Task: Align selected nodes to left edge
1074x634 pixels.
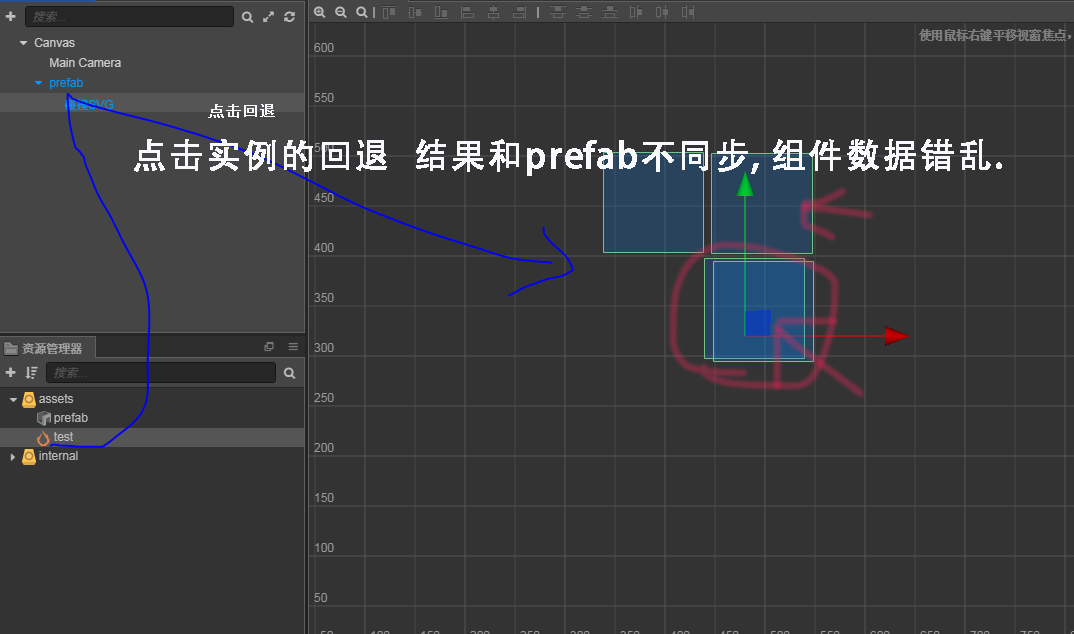Action: point(467,12)
